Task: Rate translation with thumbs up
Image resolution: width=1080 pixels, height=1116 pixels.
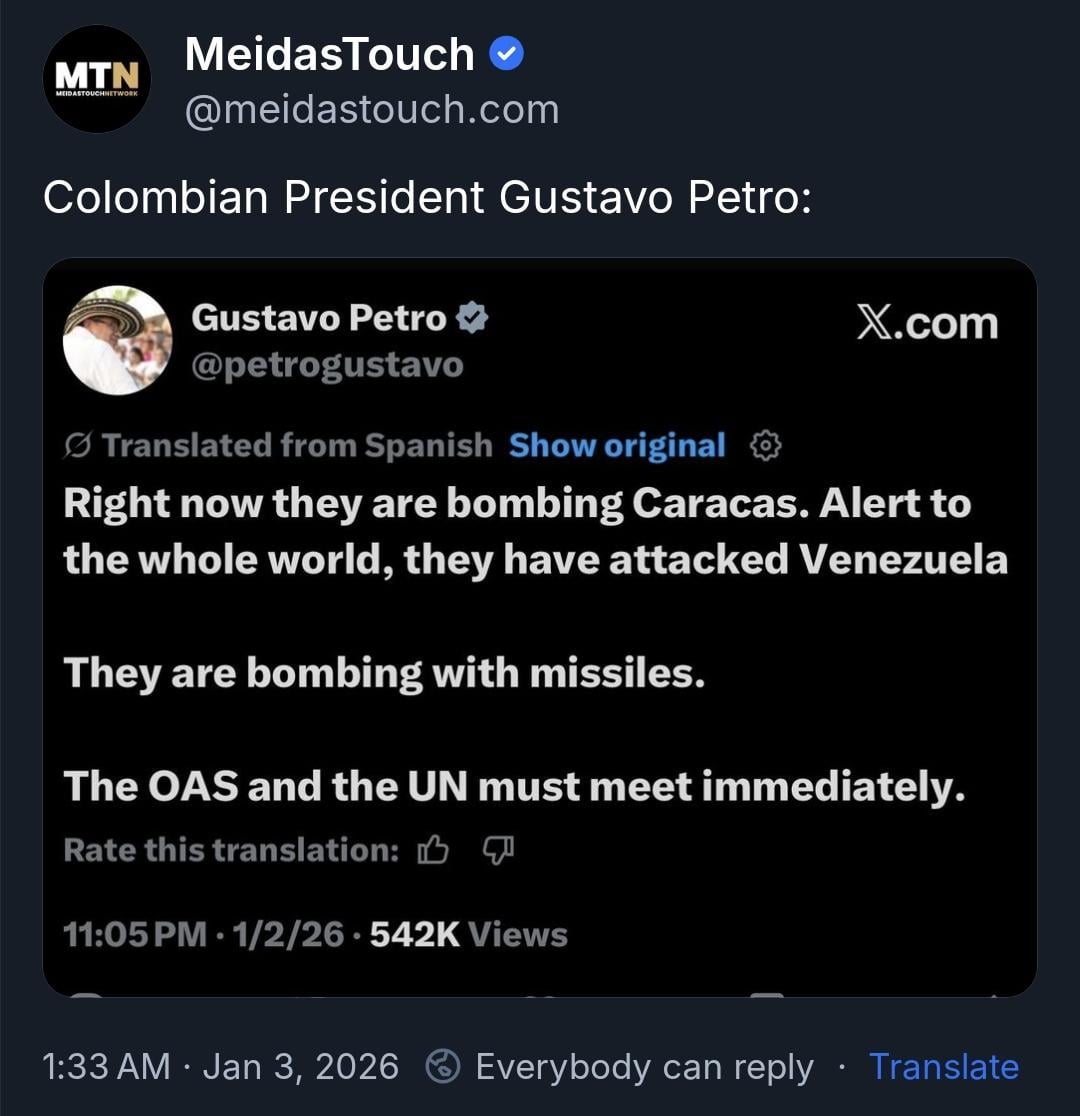Action: tap(433, 850)
